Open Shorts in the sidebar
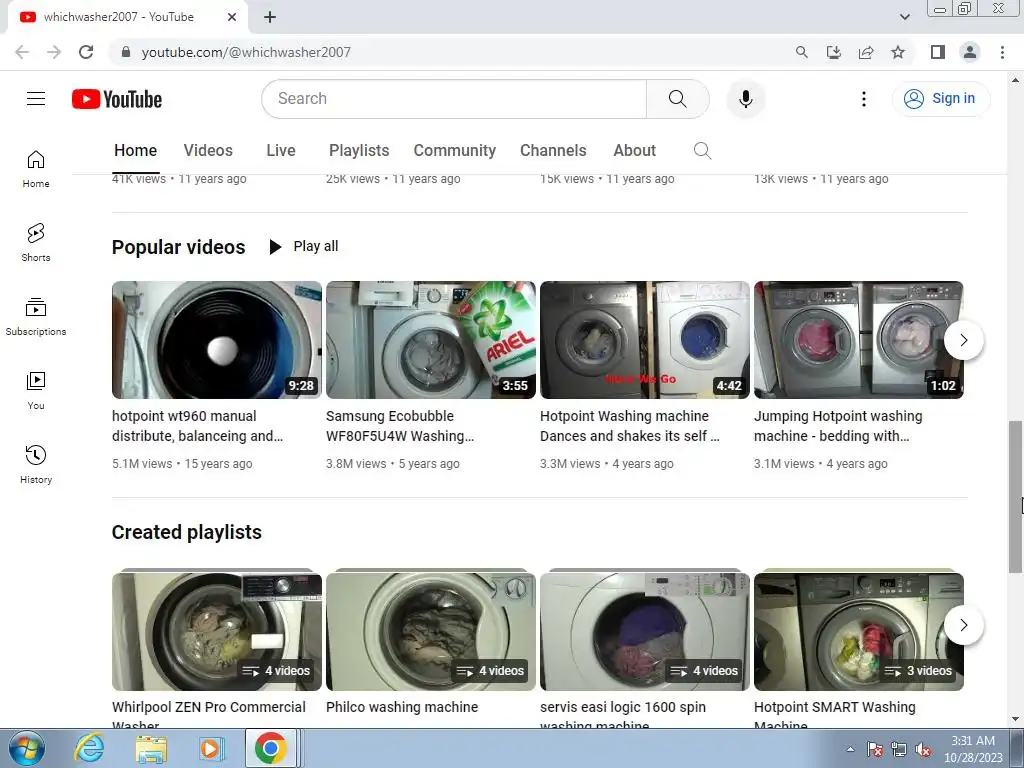Viewport: 1024px width, 768px height. click(36, 243)
